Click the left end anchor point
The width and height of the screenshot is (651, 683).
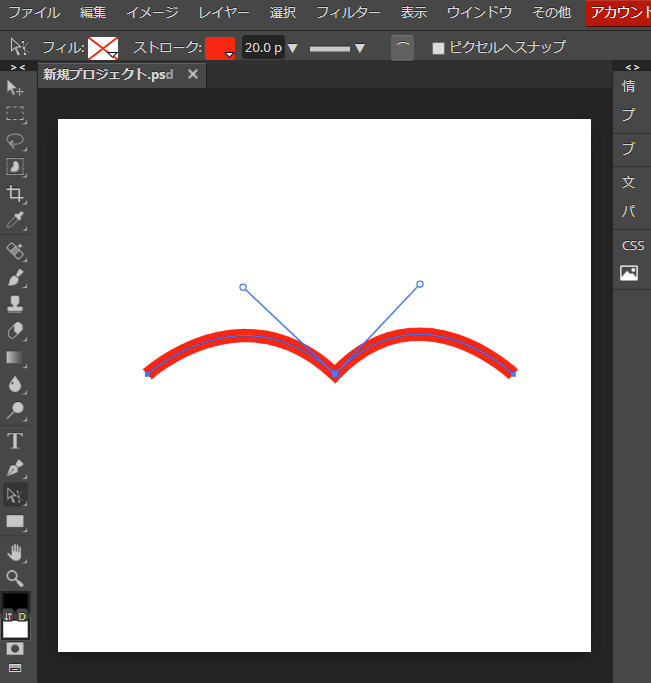pyautogui.click(x=147, y=374)
